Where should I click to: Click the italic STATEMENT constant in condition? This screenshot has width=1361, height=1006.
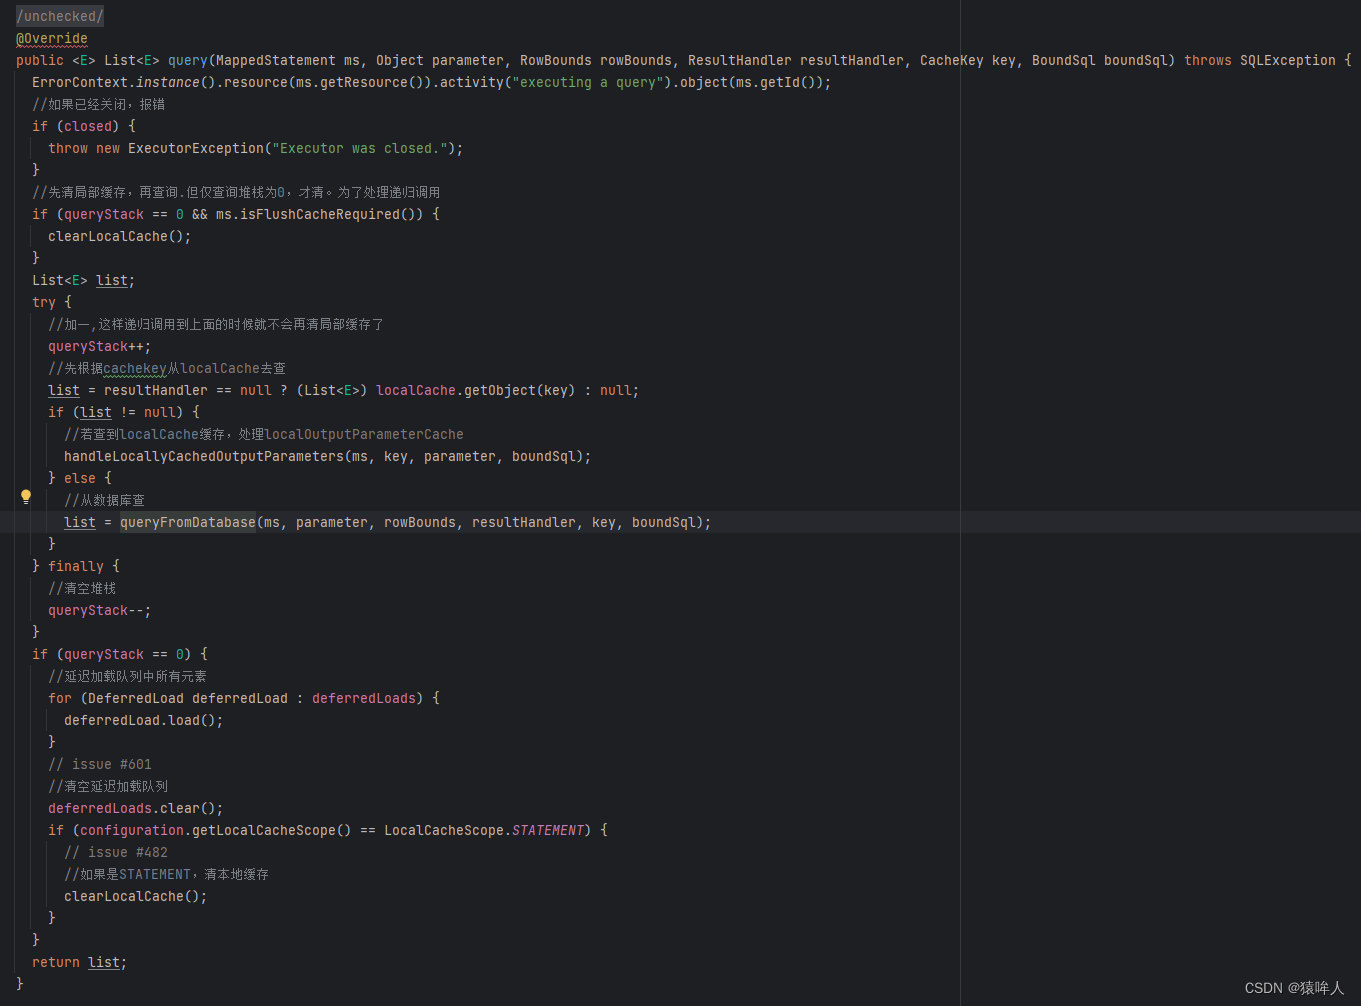(548, 830)
